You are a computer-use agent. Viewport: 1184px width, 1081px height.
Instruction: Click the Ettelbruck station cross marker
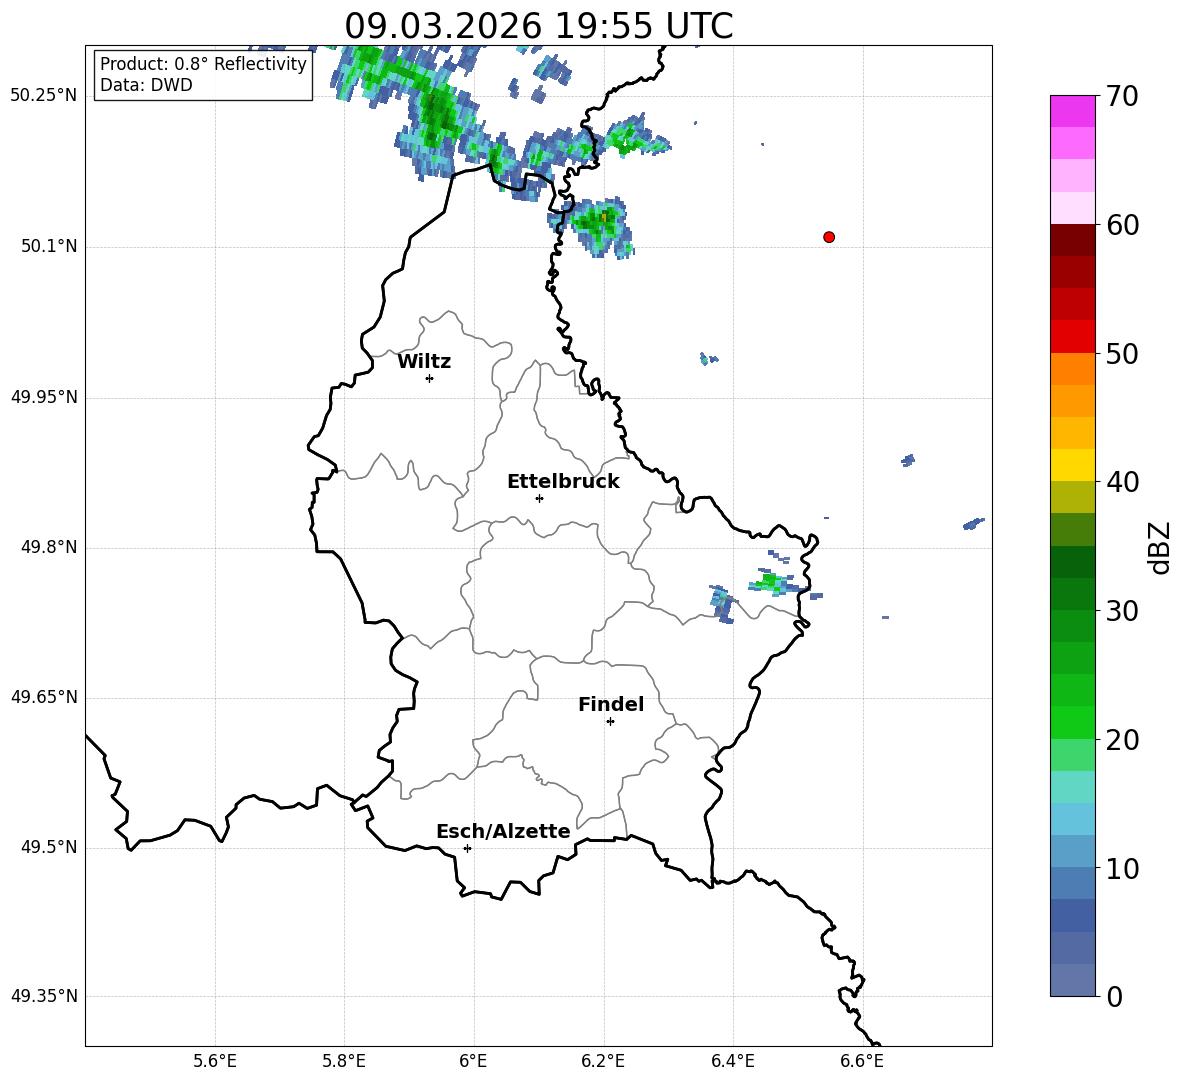click(x=539, y=498)
